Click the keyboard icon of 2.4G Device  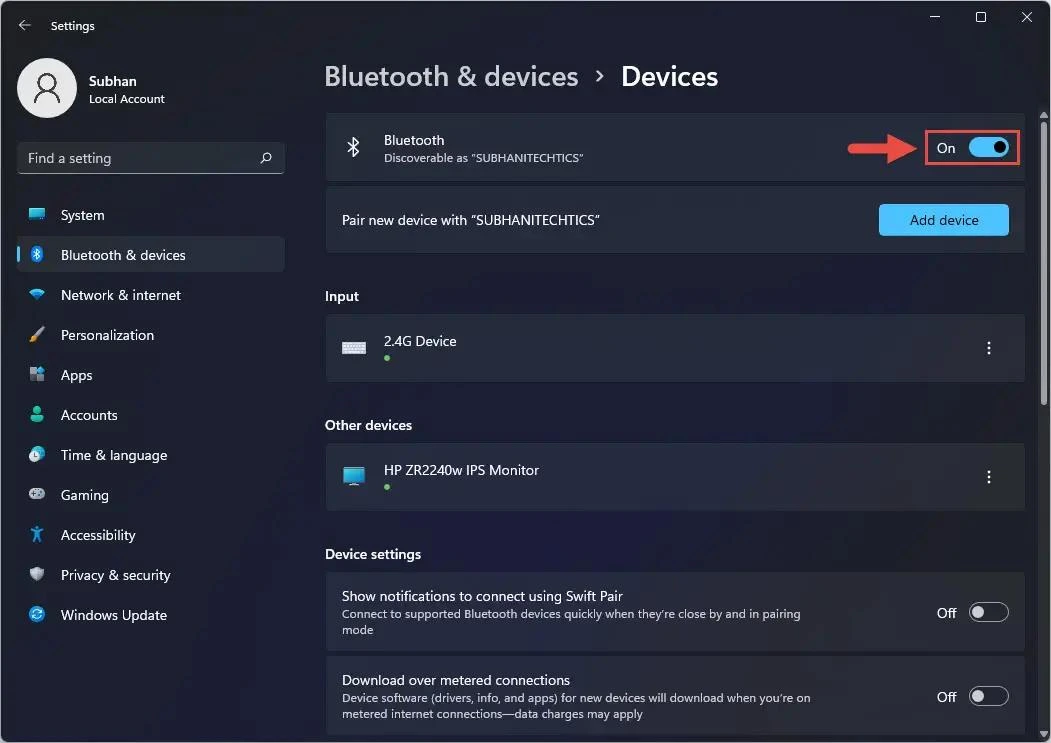pyautogui.click(x=354, y=348)
